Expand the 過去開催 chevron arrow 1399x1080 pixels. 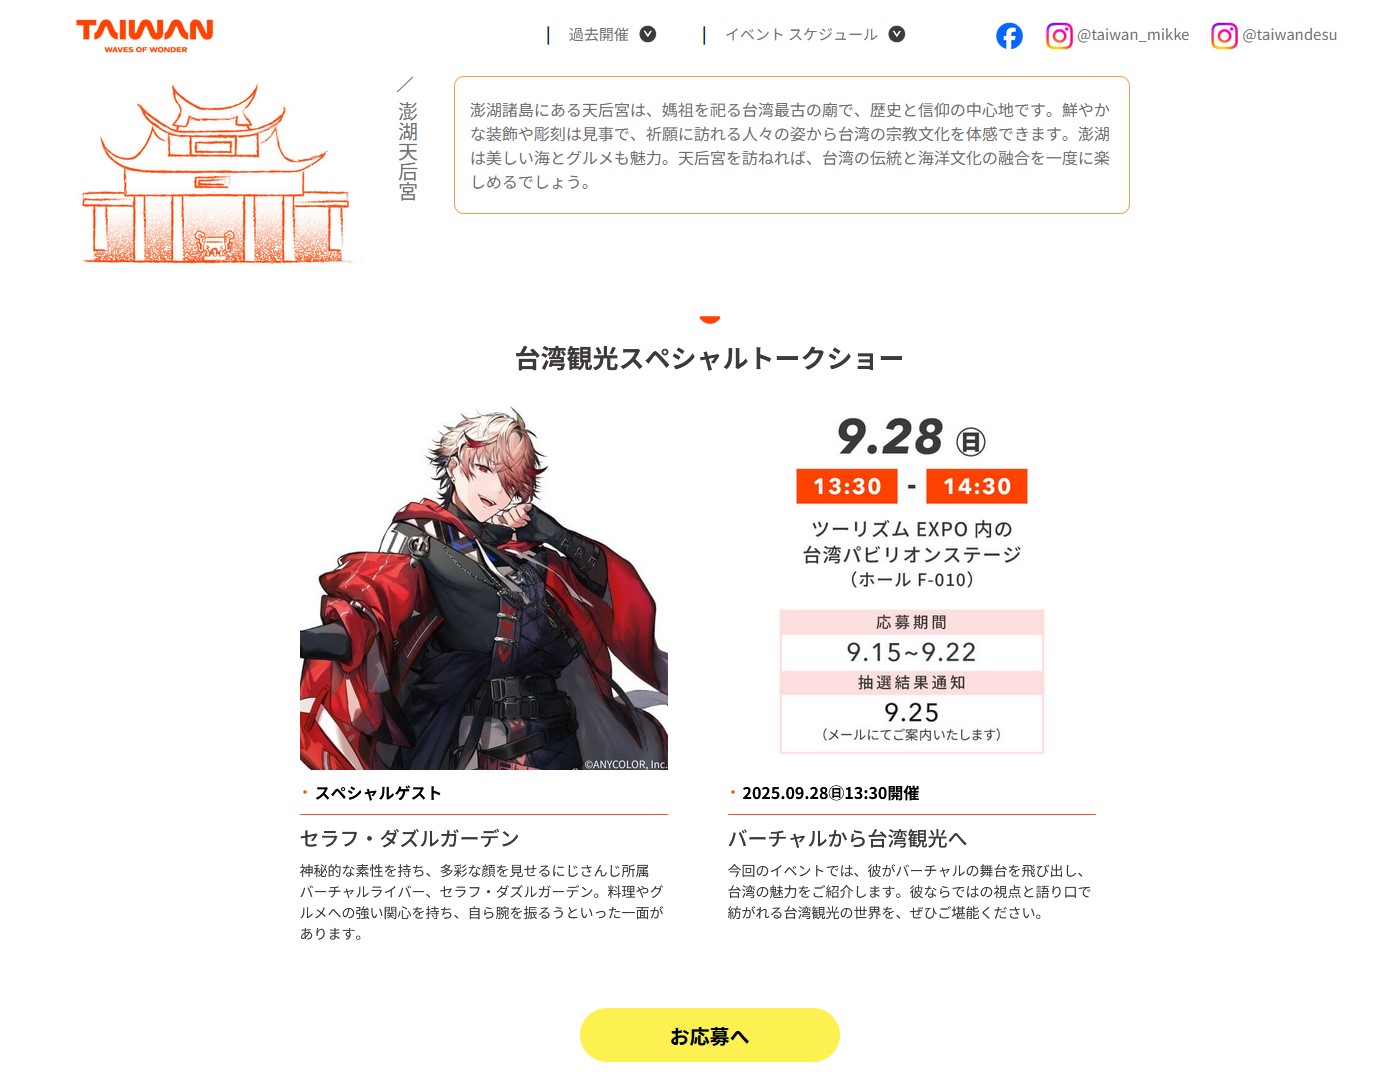point(648,34)
